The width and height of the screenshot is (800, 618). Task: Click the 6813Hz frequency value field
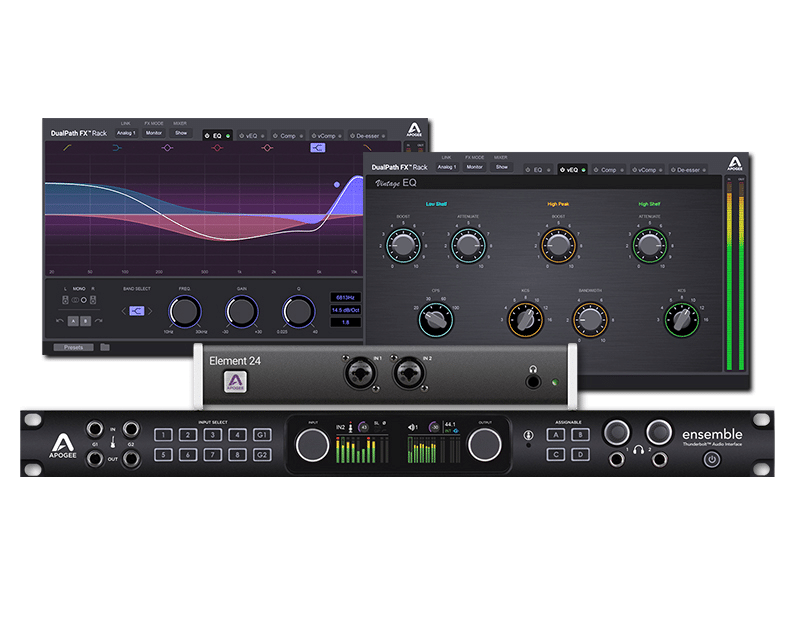click(345, 298)
